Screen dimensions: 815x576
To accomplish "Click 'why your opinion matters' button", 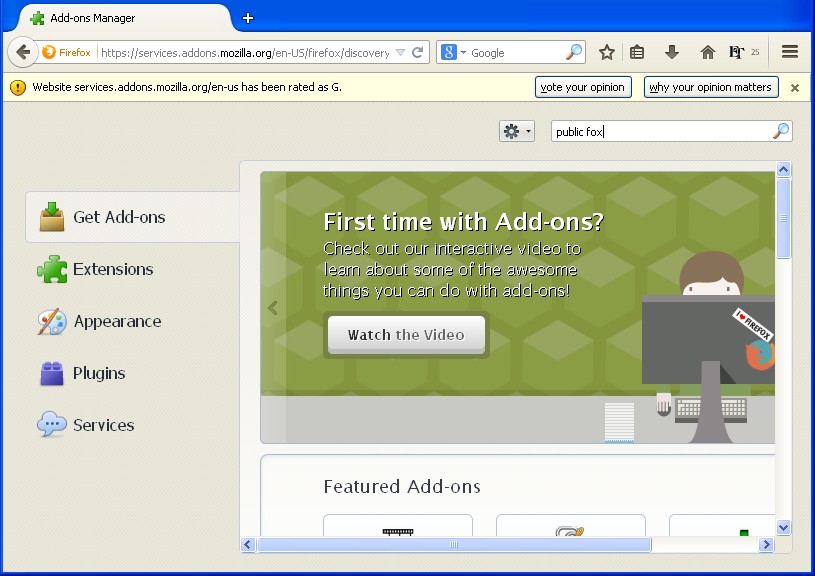I will click(711, 87).
